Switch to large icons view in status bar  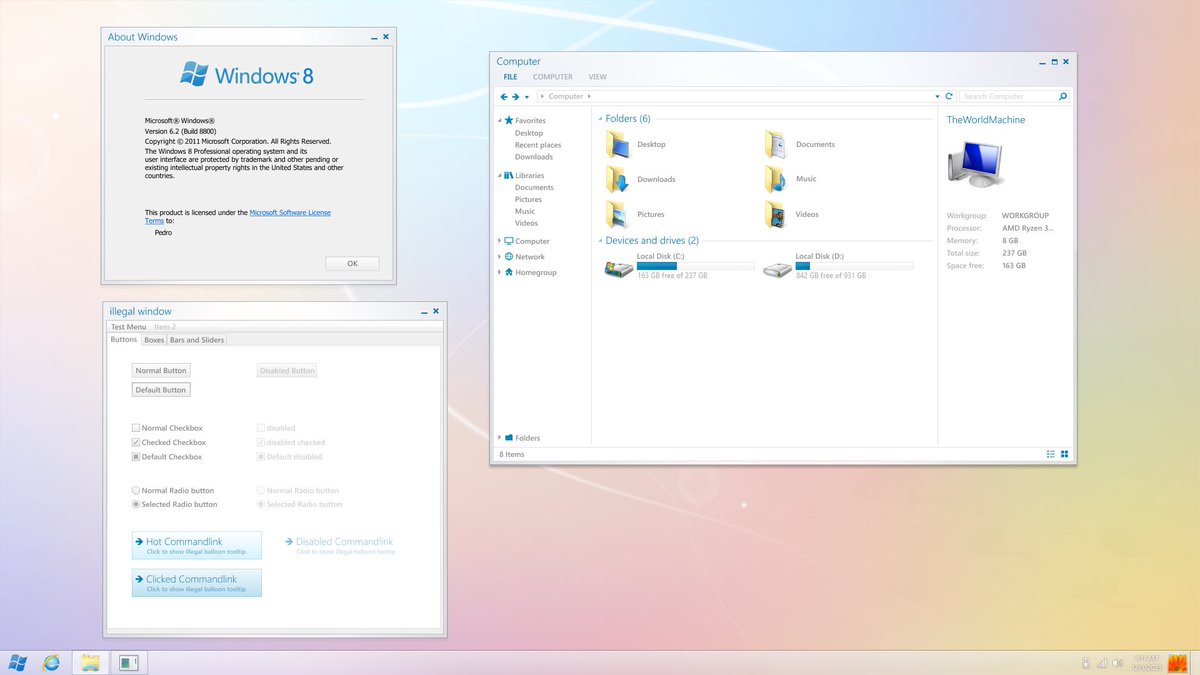[x=1064, y=454]
